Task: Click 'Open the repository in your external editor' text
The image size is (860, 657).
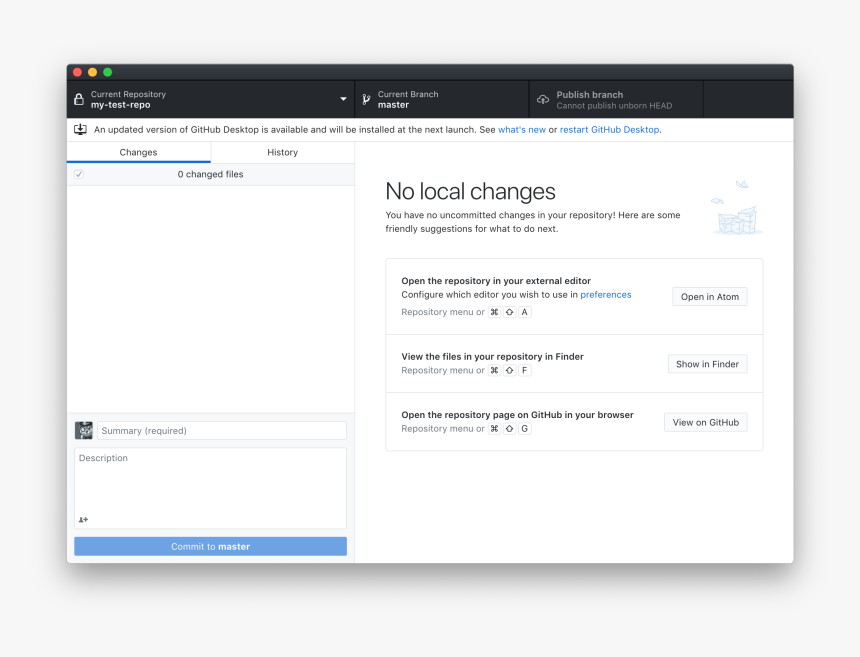Action: coord(496,281)
